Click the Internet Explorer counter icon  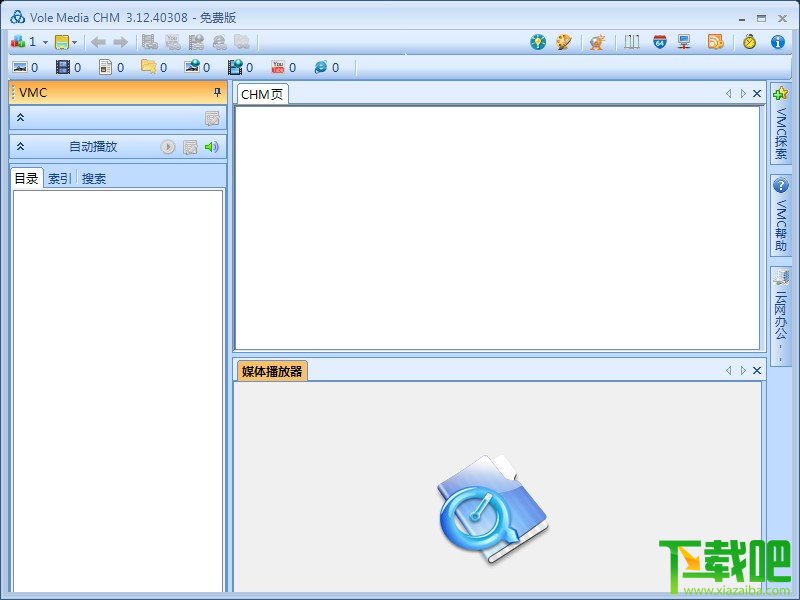[x=321, y=67]
